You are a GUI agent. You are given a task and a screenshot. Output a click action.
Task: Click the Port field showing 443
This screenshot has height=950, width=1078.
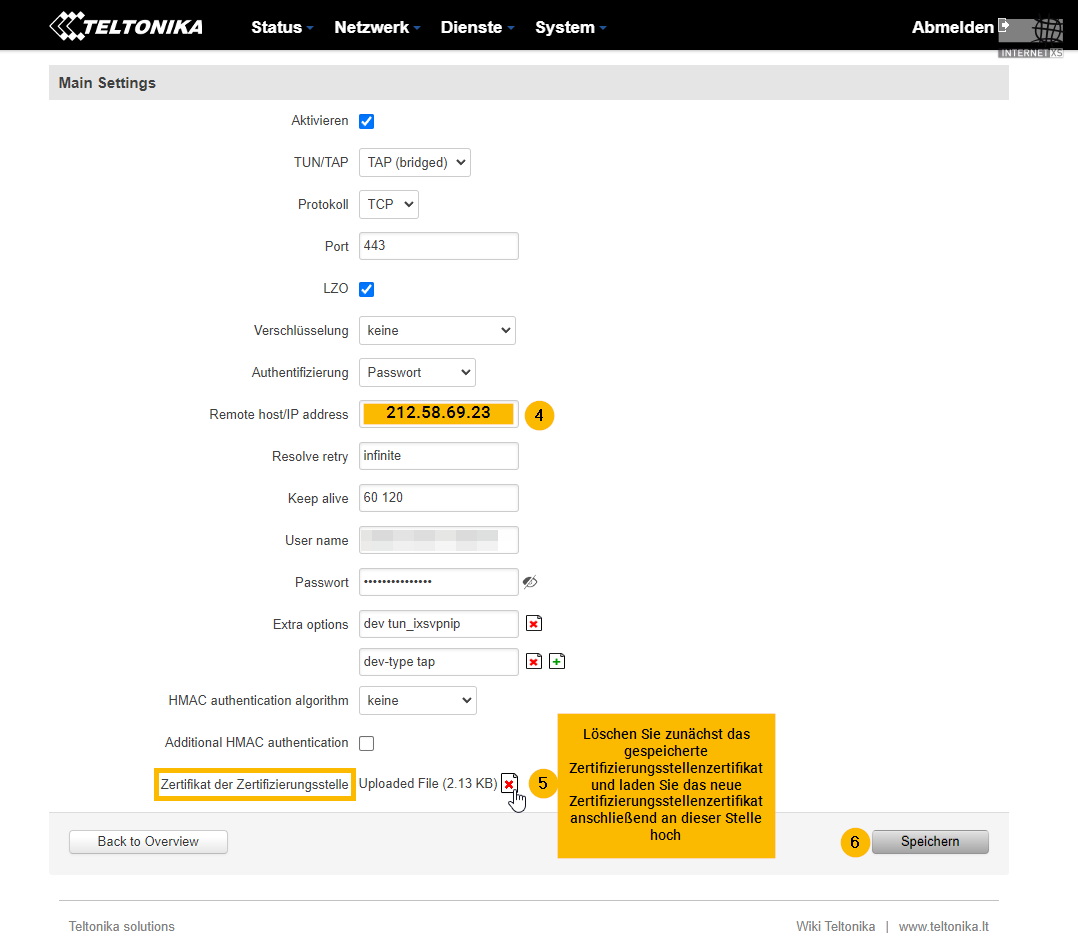439,246
